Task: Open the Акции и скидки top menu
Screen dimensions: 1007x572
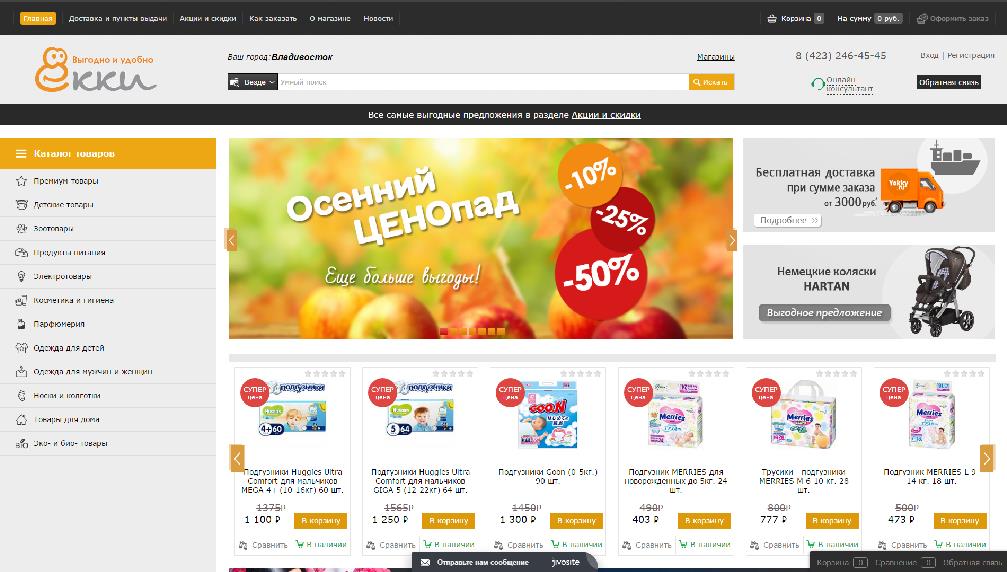Action: click(207, 19)
